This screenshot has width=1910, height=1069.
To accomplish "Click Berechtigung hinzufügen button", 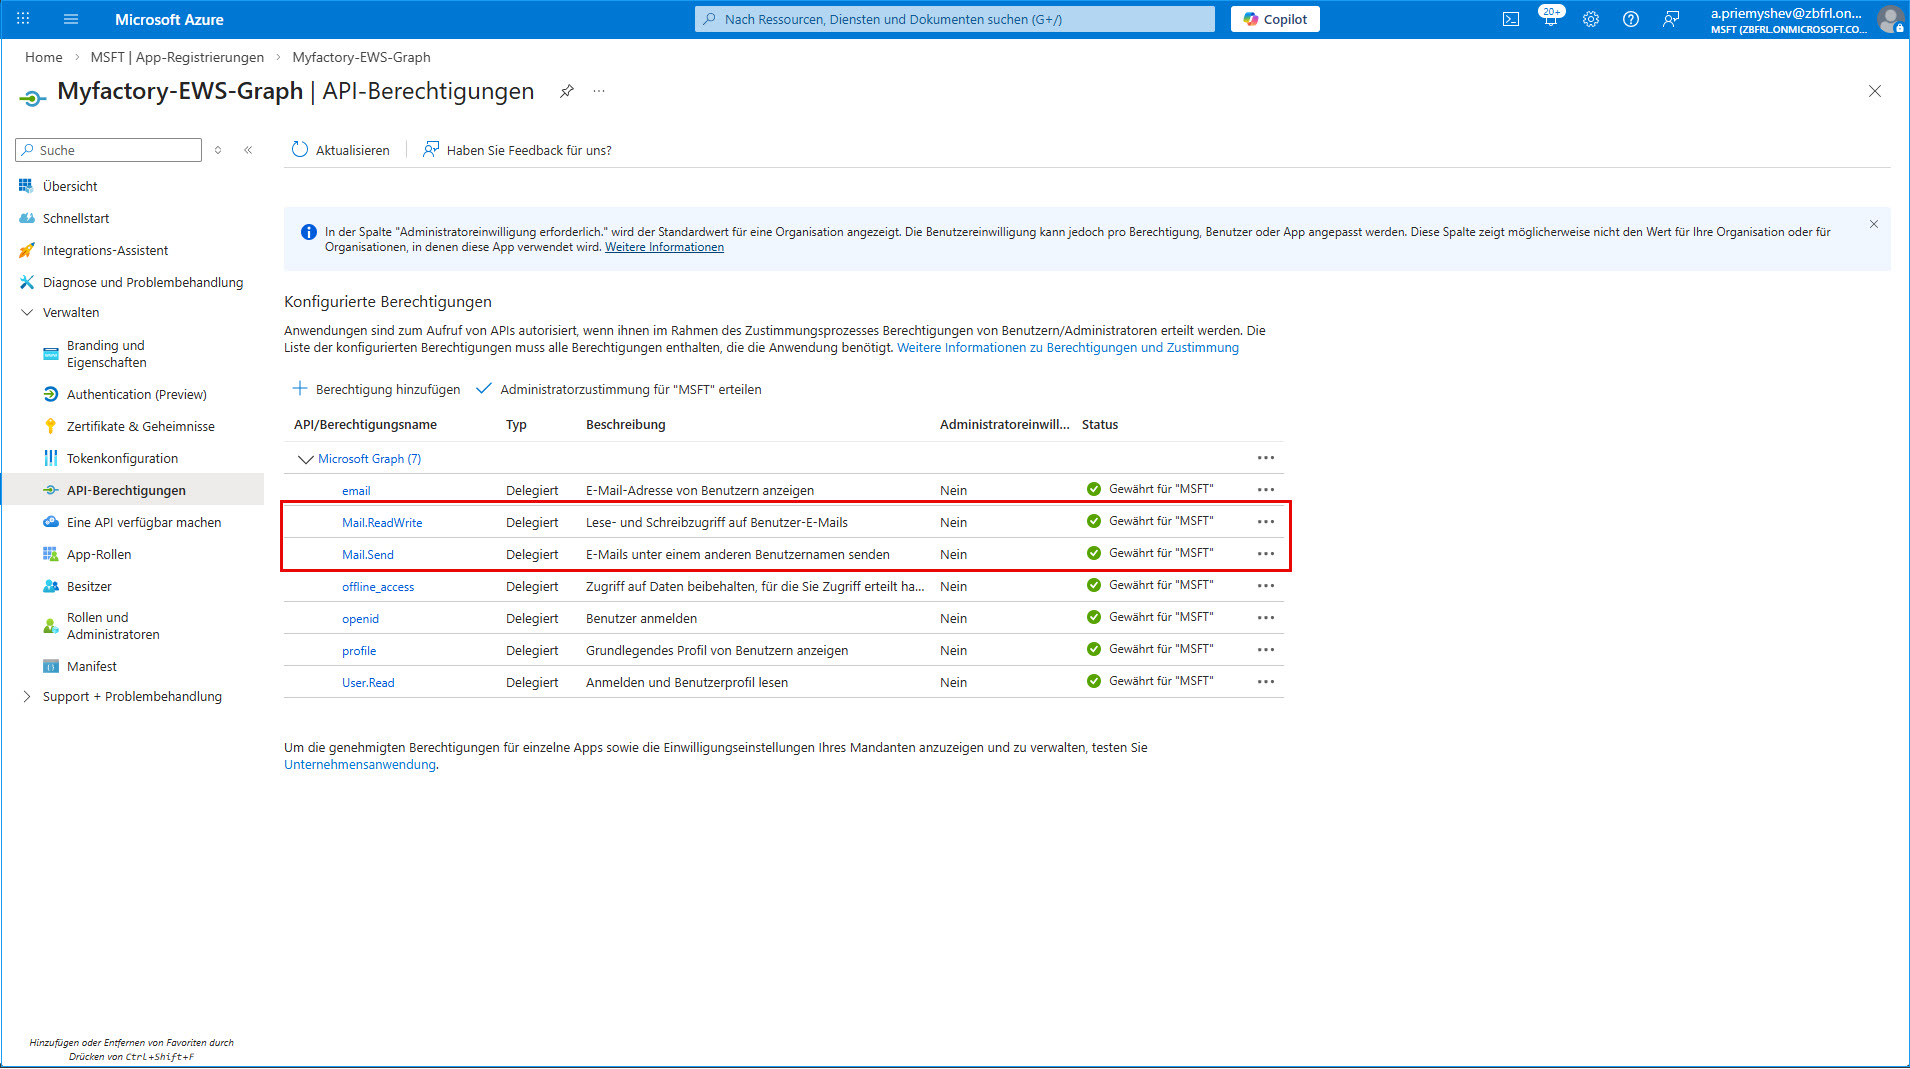I will [x=376, y=389].
